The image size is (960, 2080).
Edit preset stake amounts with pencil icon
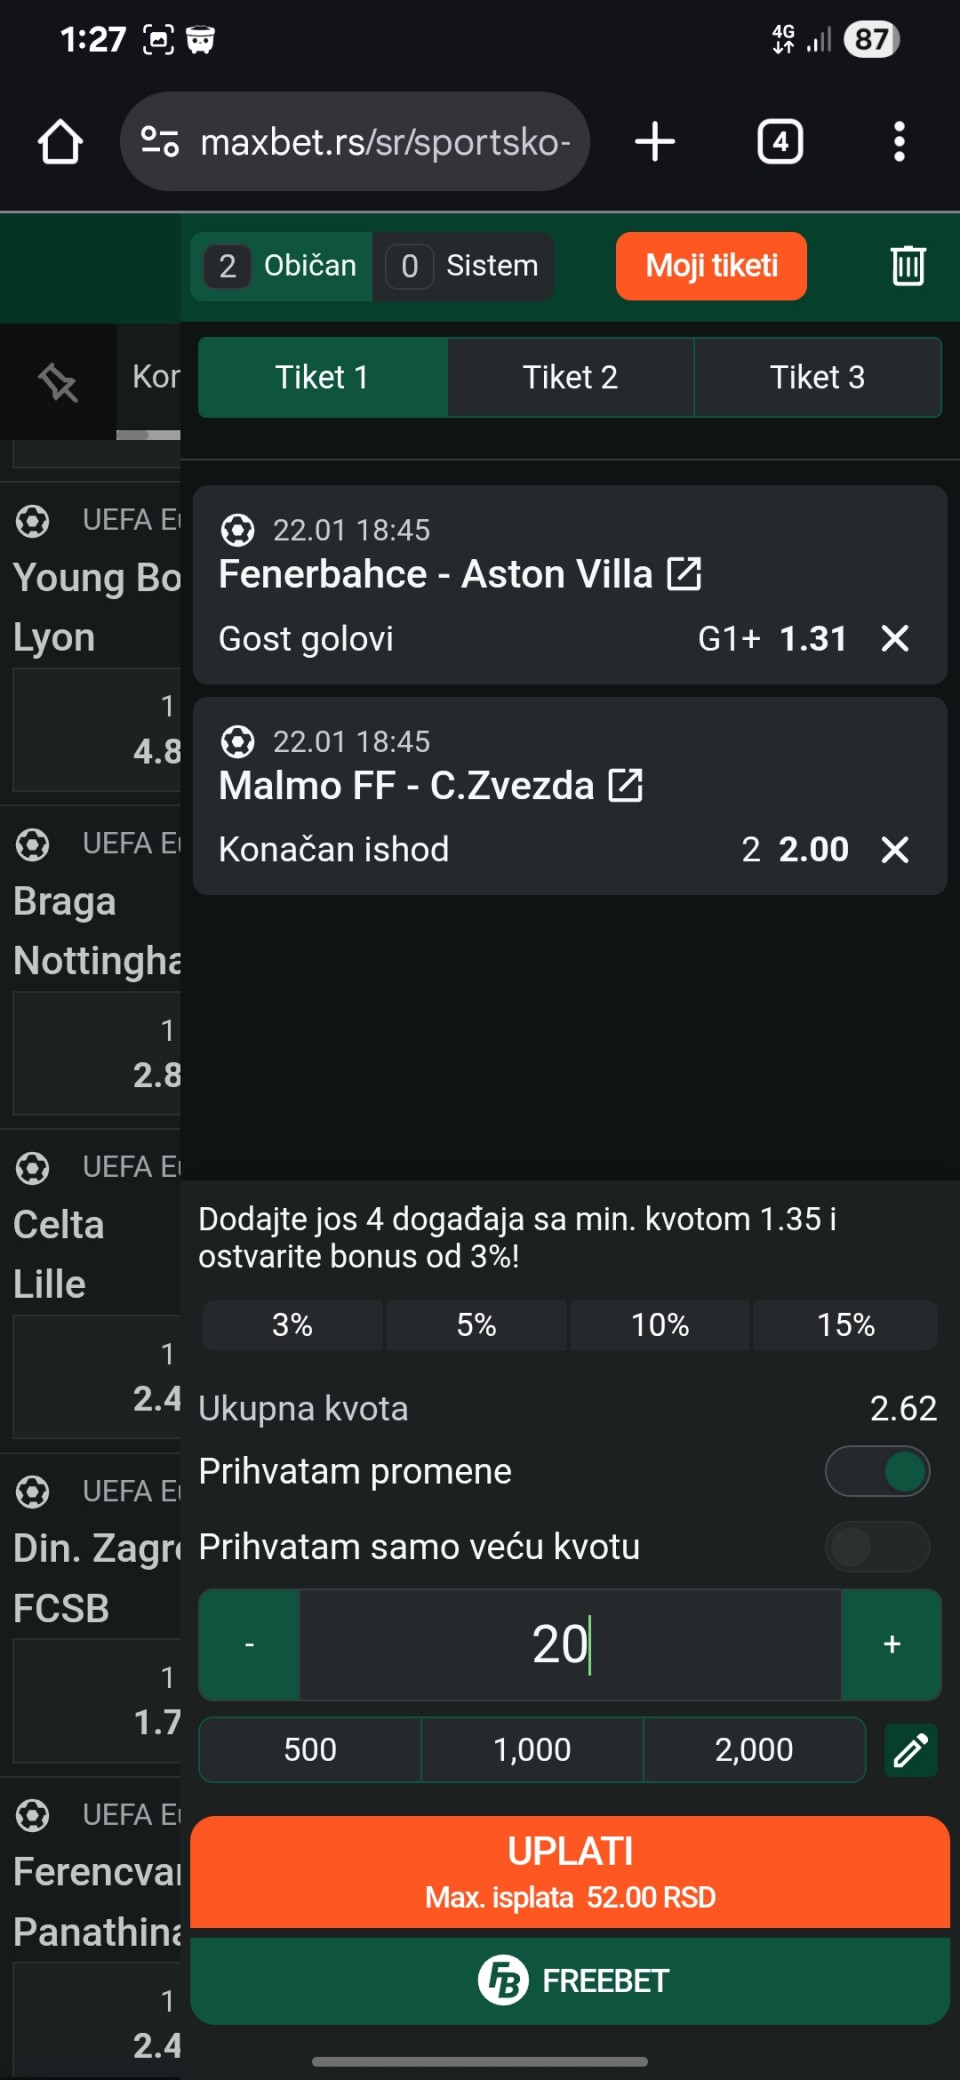[x=911, y=1750]
